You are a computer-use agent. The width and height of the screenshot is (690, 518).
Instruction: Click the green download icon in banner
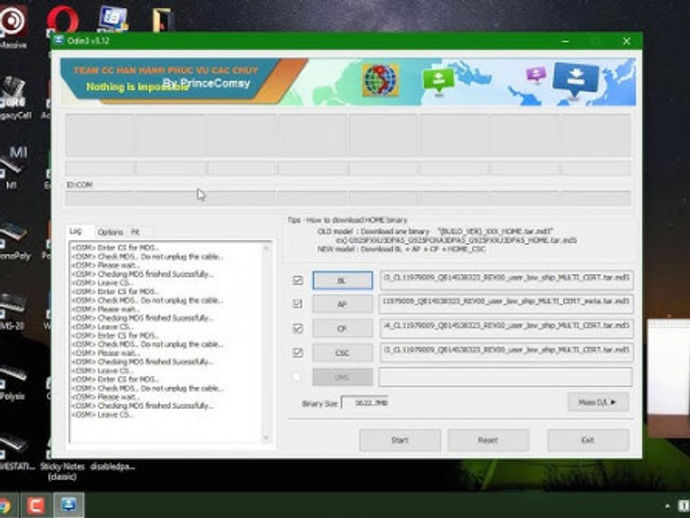[438, 81]
